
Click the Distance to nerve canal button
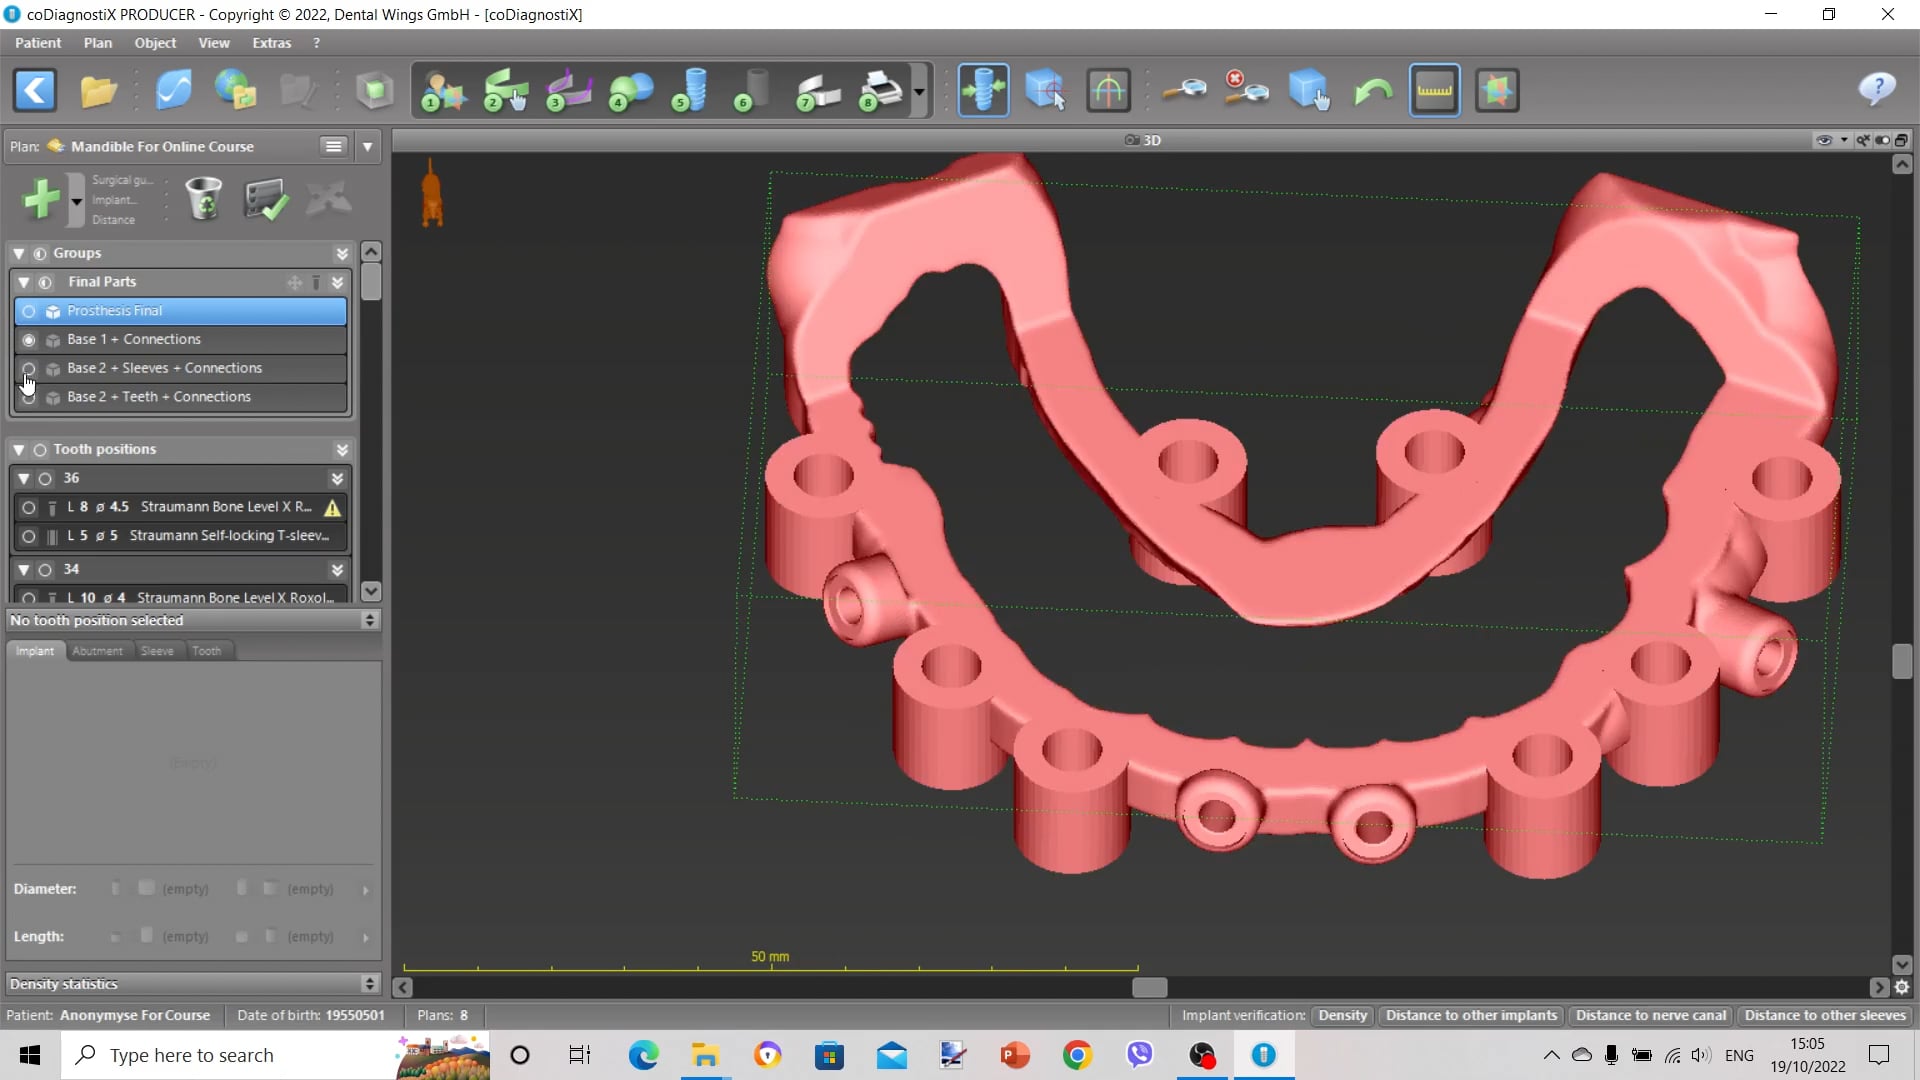click(x=1650, y=1015)
